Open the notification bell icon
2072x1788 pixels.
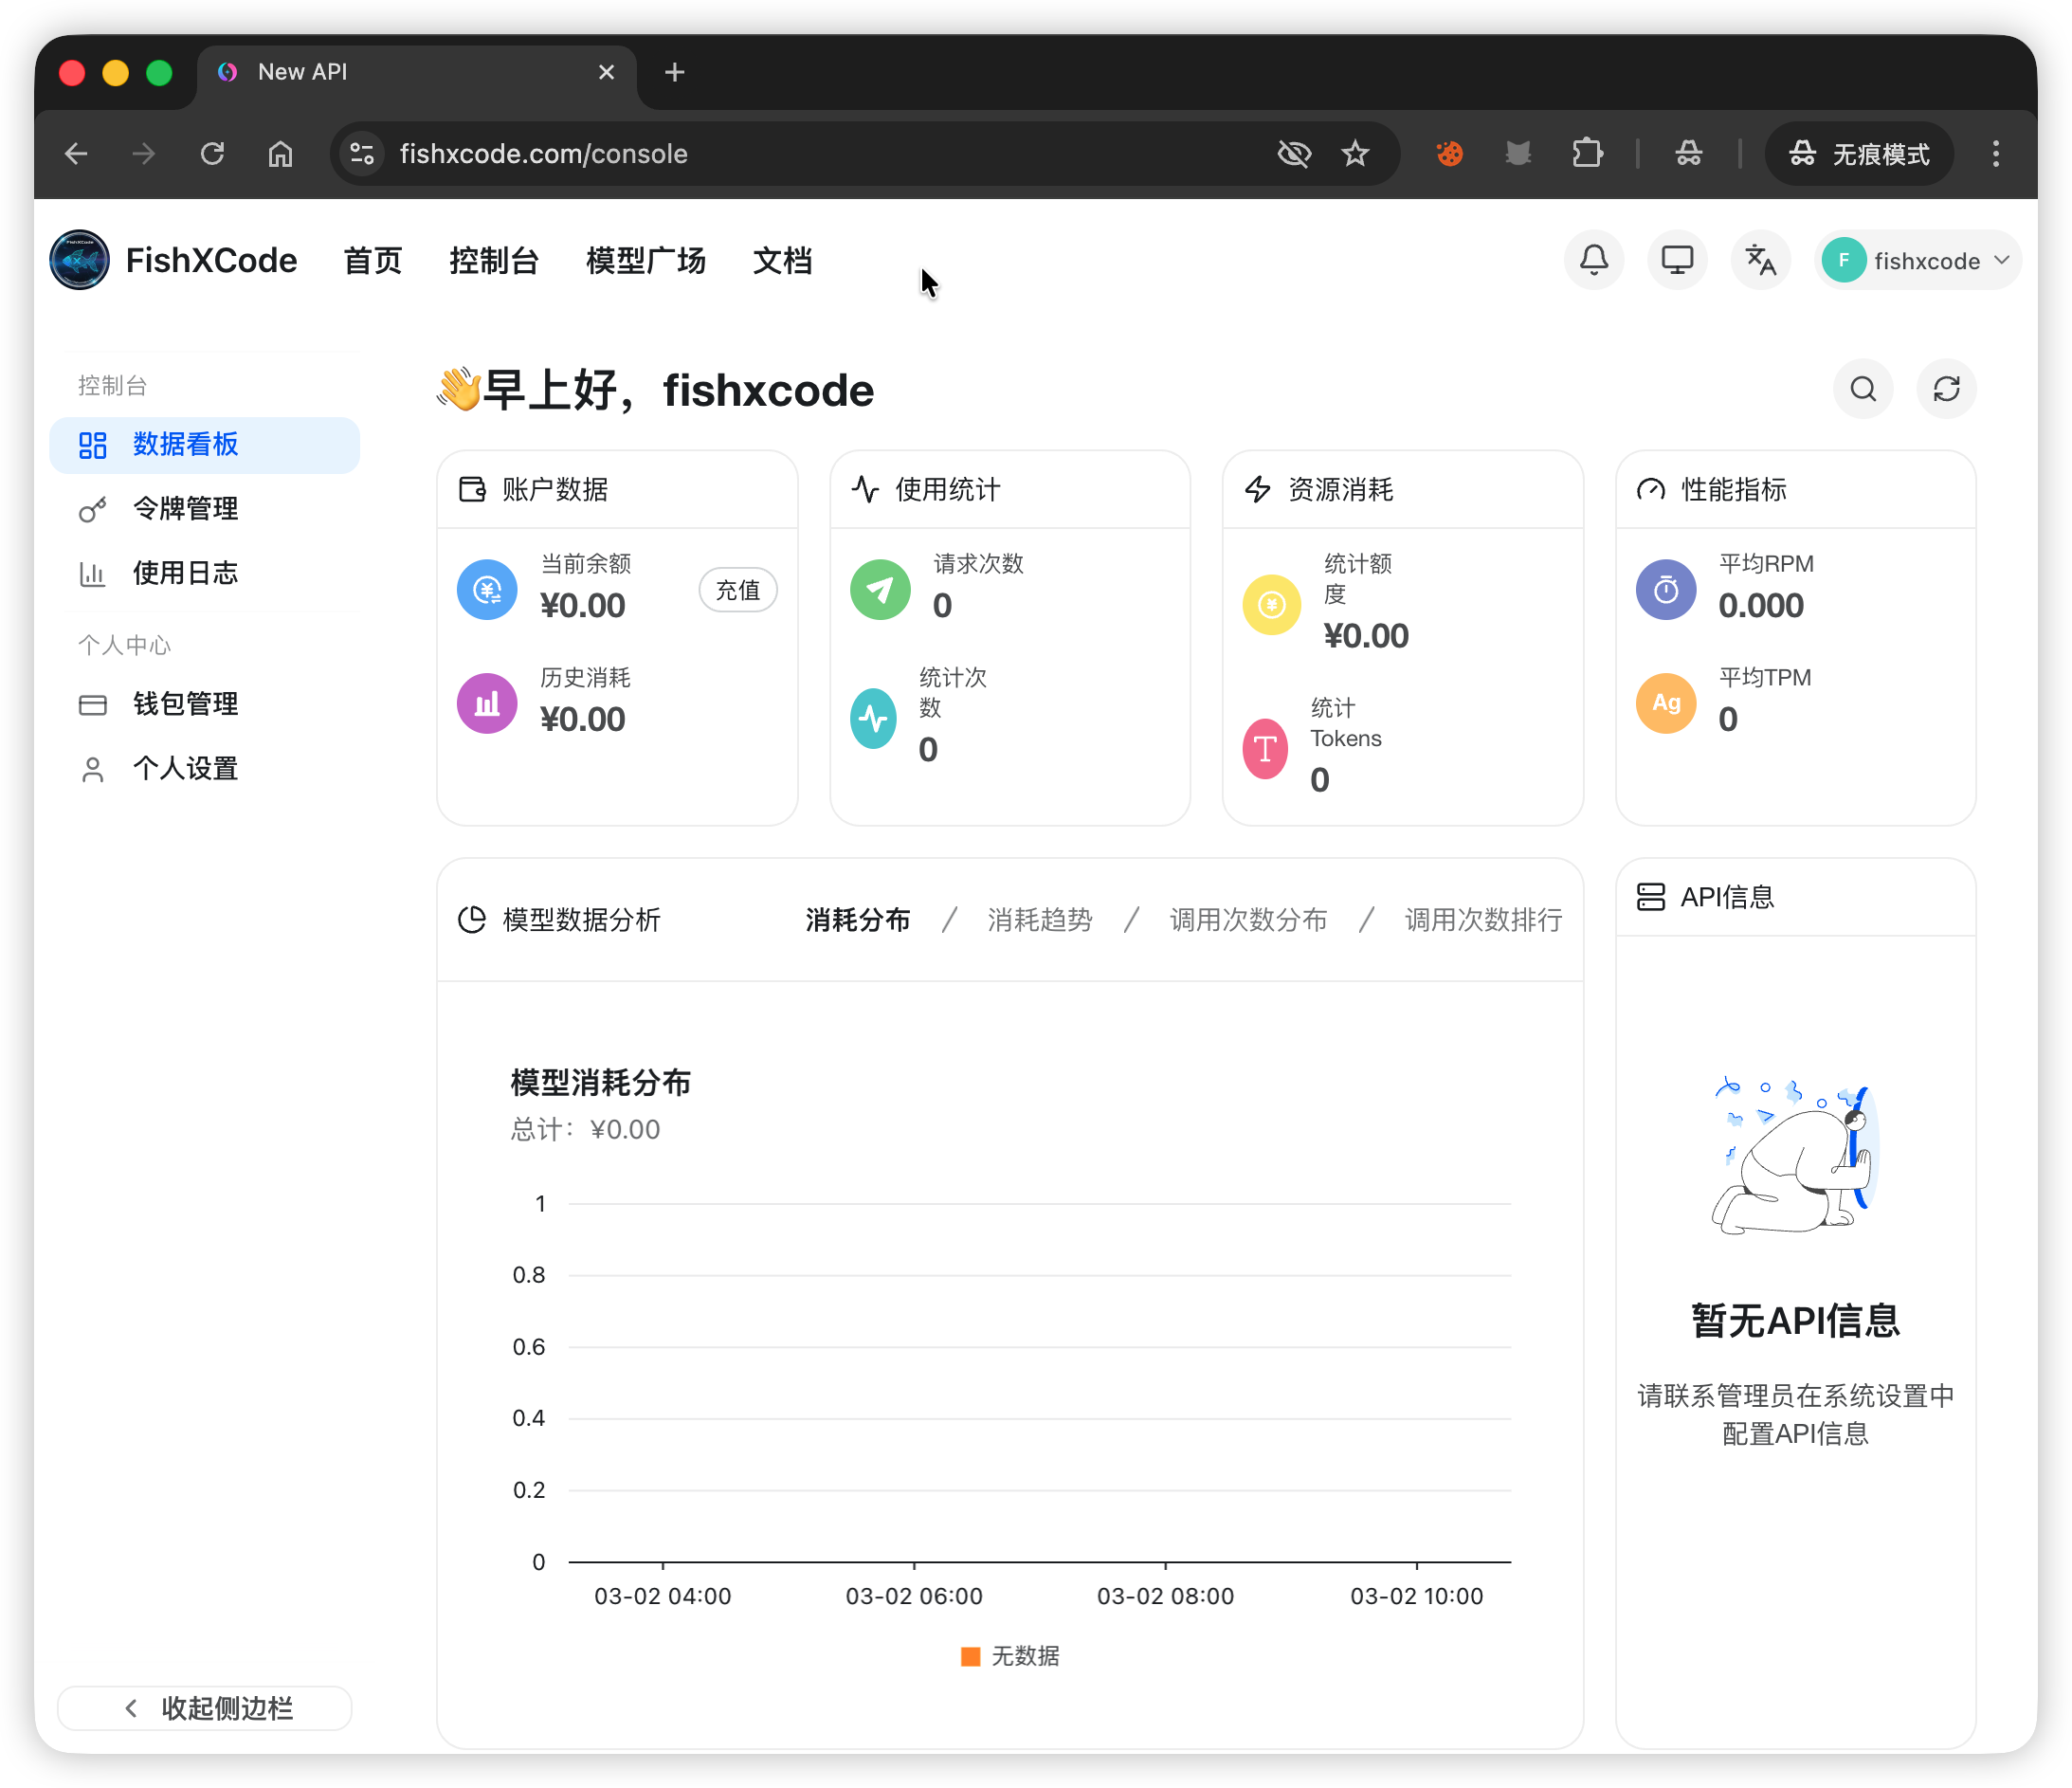point(1594,260)
